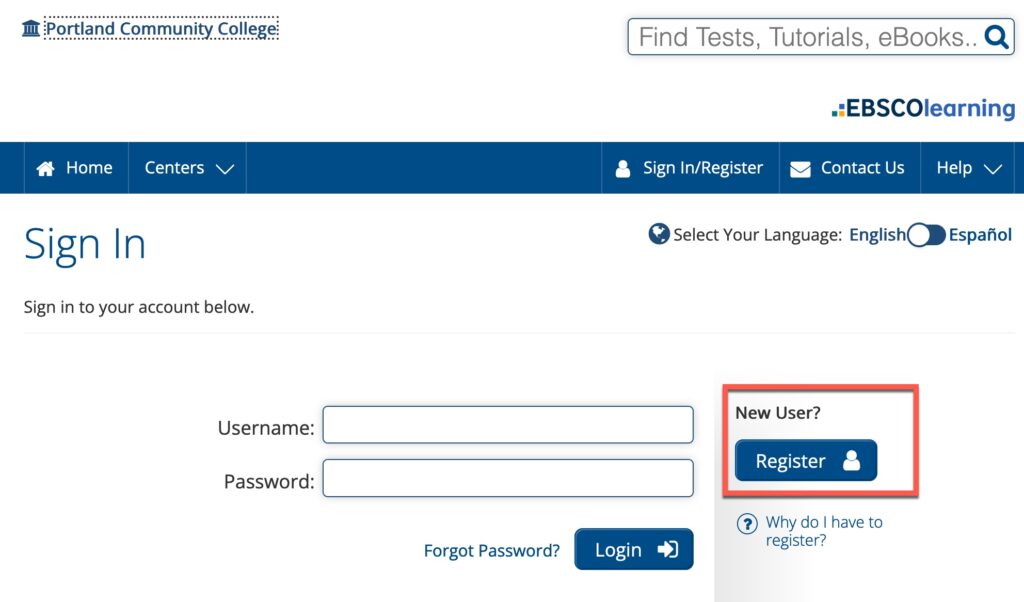Click the Home house icon
The height and width of the screenshot is (602, 1024).
pos(45,169)
